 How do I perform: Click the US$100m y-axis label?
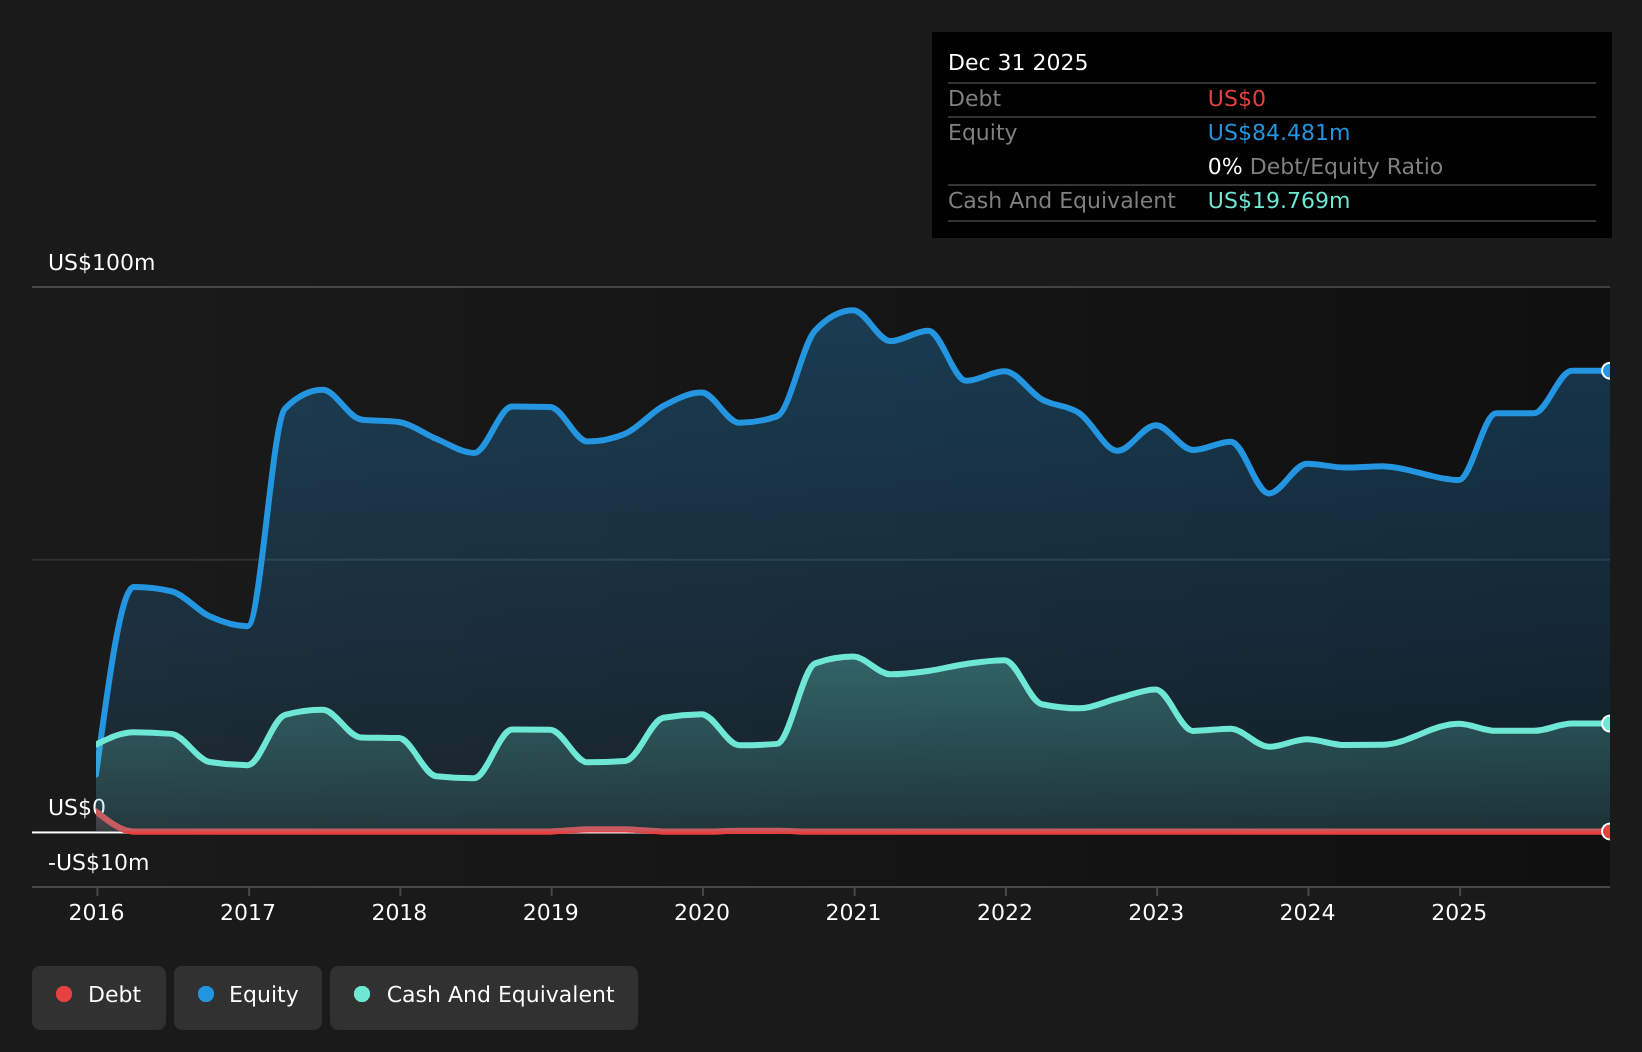coord(101,263)
